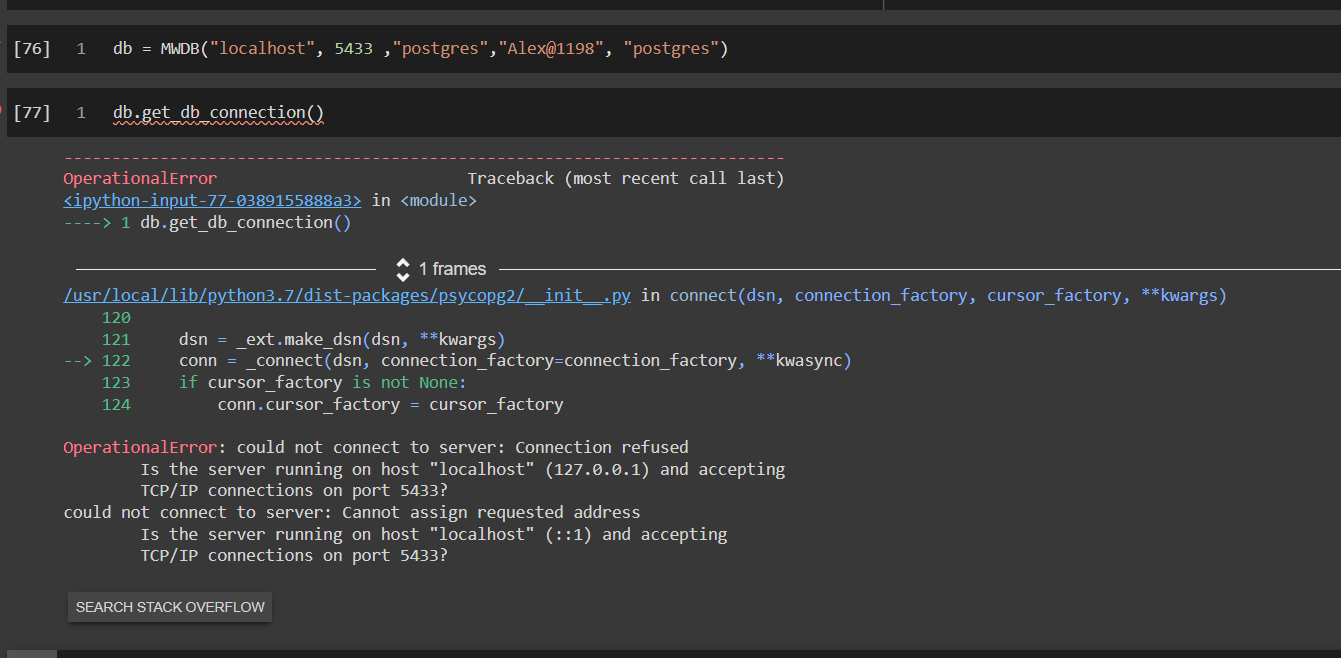The image size is (1341, 658).
Task: Open the ipython-input-77 traceback link
Action: click(x=212, y=200)
